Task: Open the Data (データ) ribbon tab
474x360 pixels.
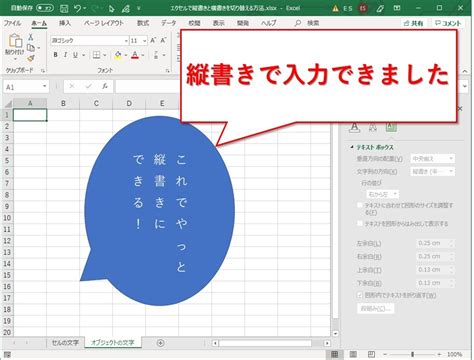Action: (169, 23)
